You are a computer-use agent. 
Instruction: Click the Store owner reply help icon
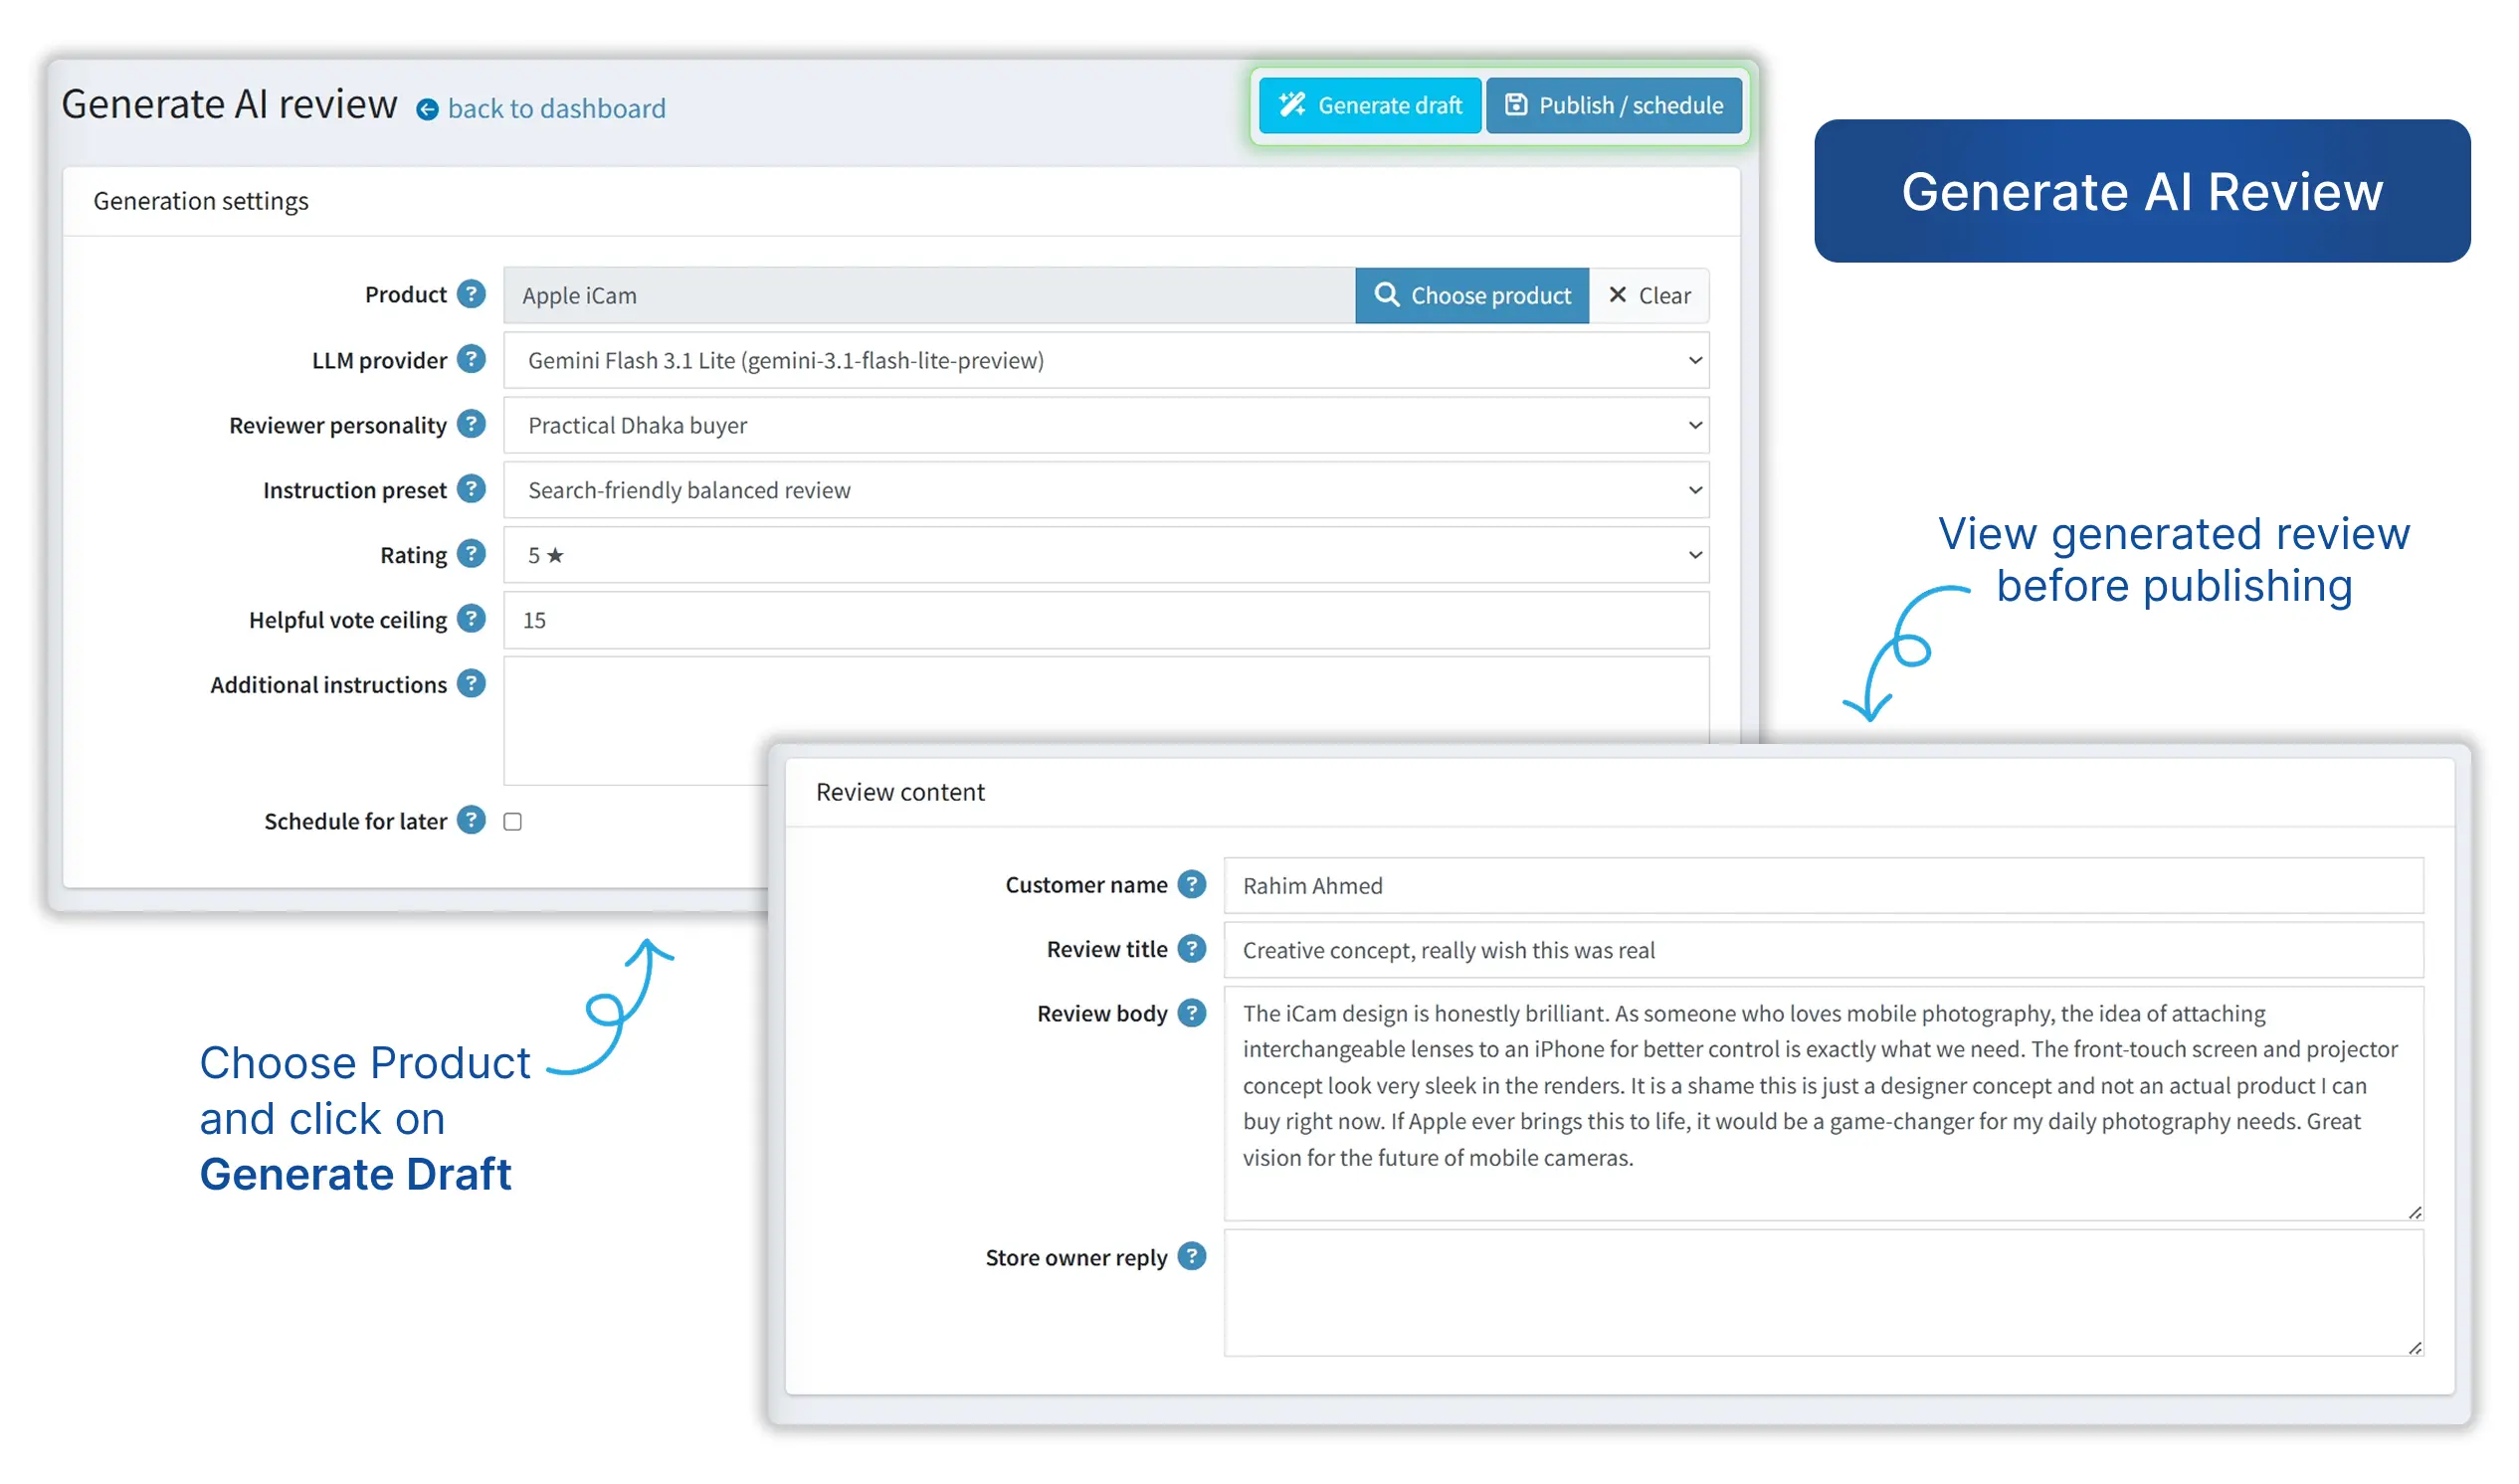1192,1256
